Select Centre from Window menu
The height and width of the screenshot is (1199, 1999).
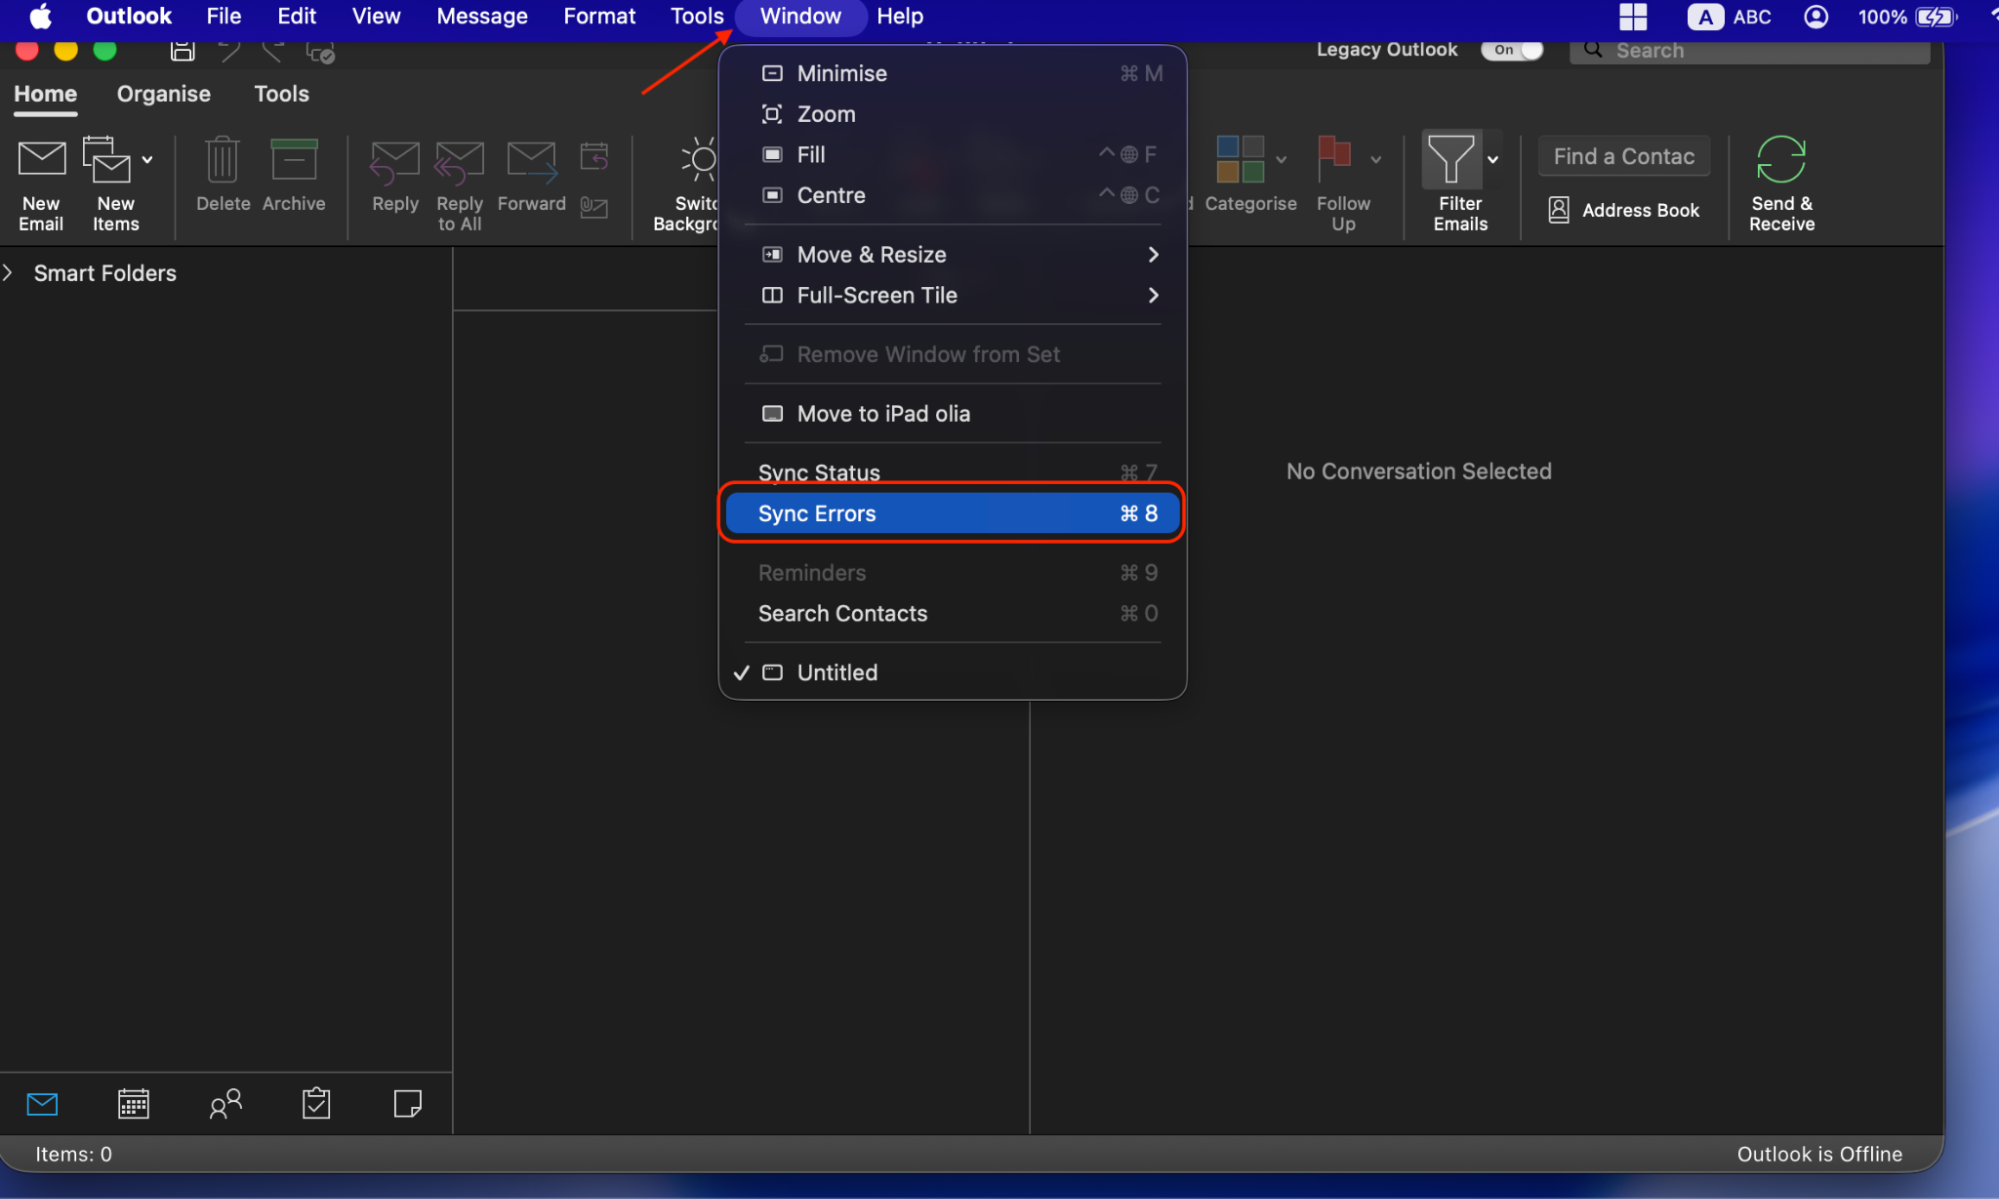952,195
